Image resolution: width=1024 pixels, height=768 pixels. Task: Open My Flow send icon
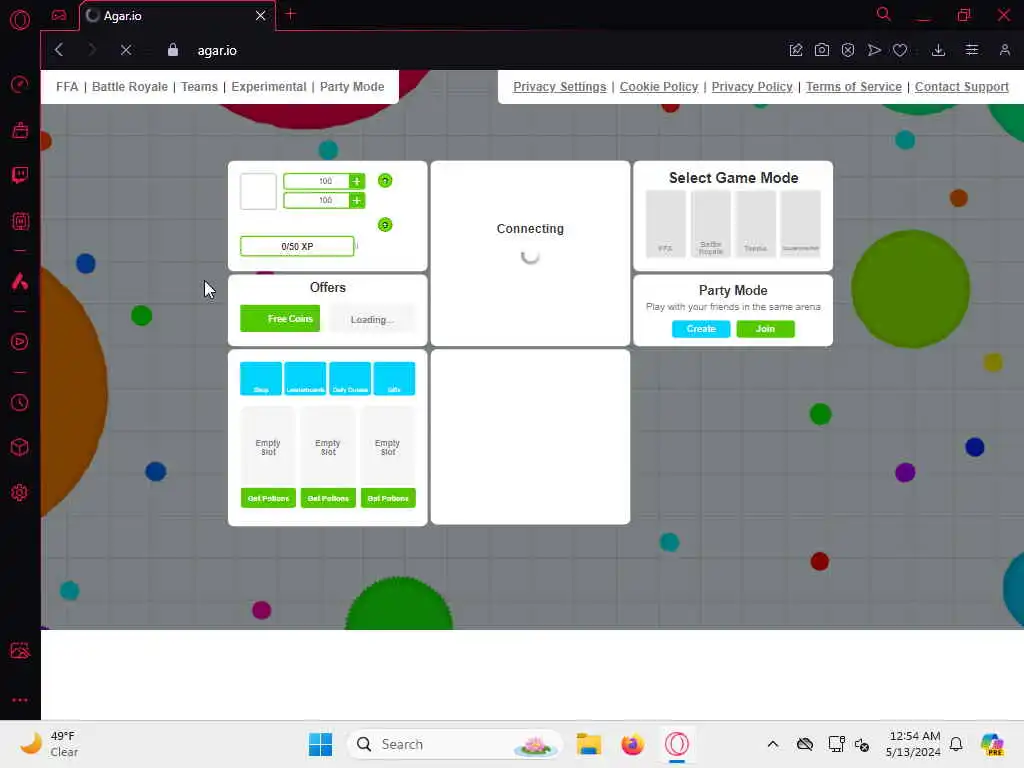pos(874,50)
